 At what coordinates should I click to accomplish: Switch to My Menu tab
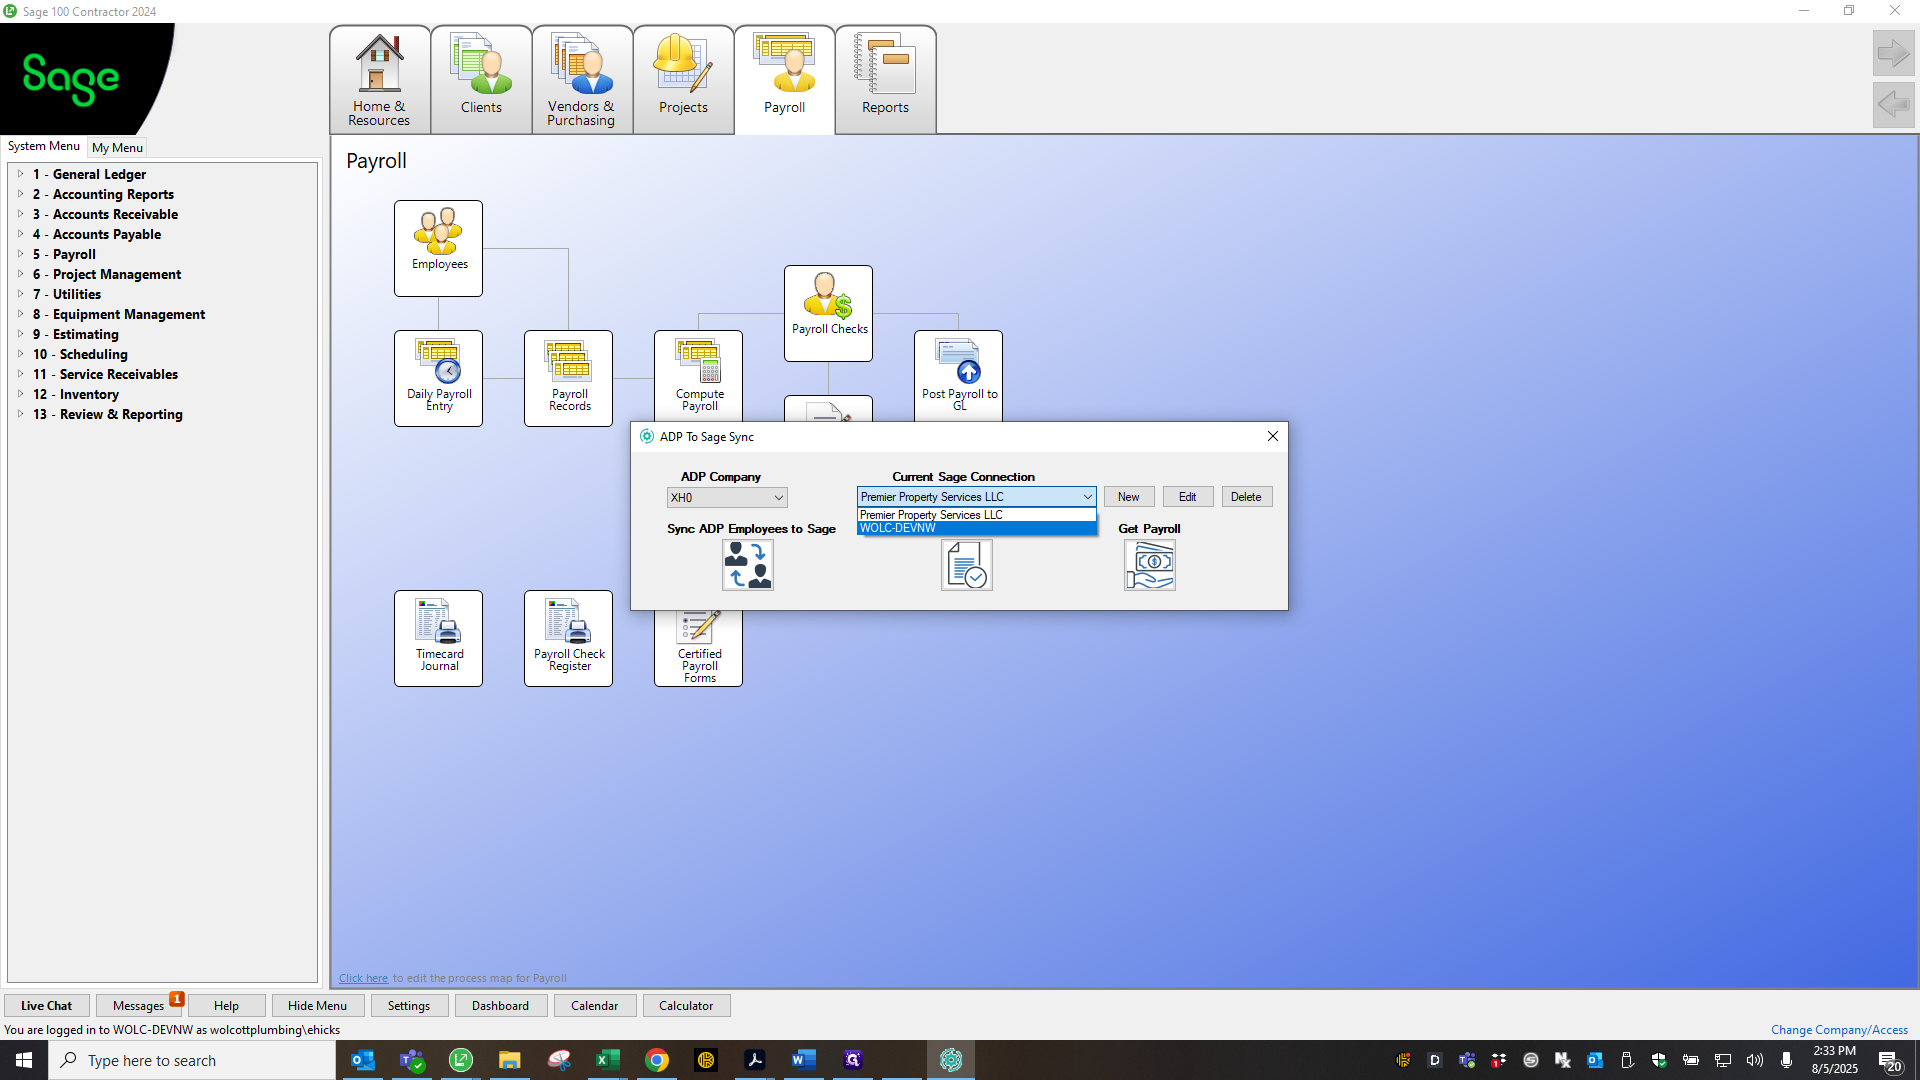(x=117, y=147)
